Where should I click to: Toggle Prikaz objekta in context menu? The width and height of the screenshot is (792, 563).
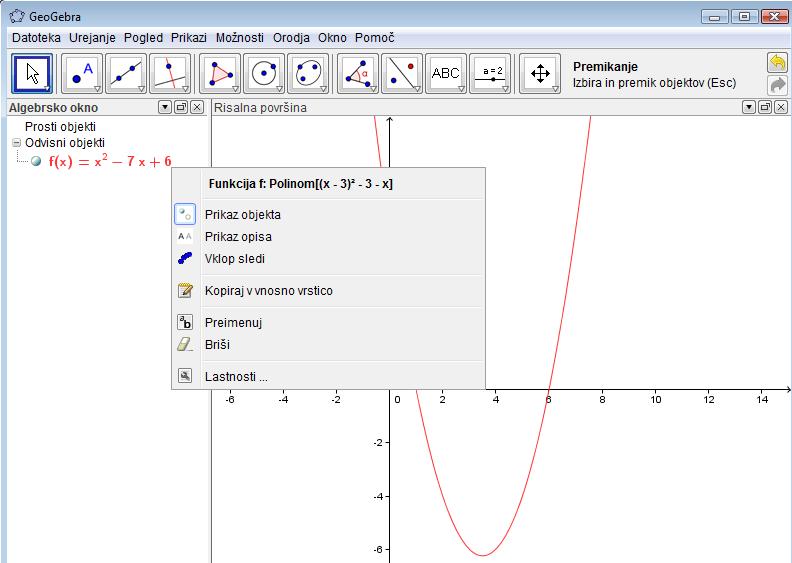pyautogui.click(x=243, y=214)
